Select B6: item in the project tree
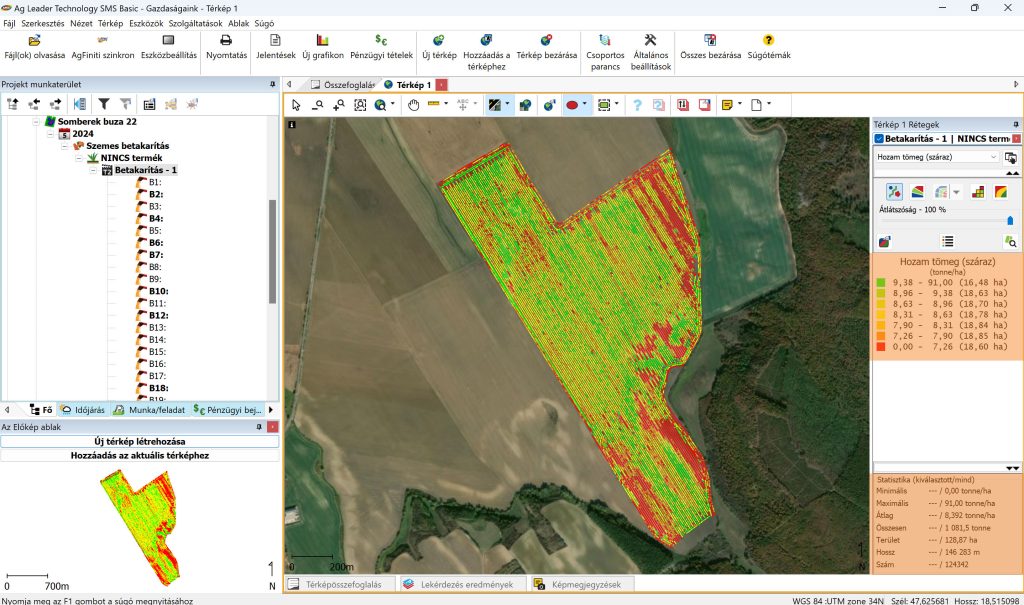This screenshot has width=1024, height=605. (155, 243)
